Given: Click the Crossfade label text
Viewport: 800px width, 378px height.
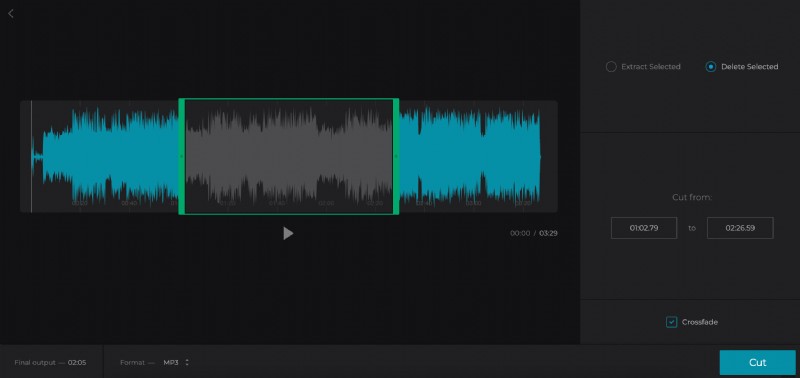Looking at the screenshot, I should pyautogui.click(x=699, y=322).
